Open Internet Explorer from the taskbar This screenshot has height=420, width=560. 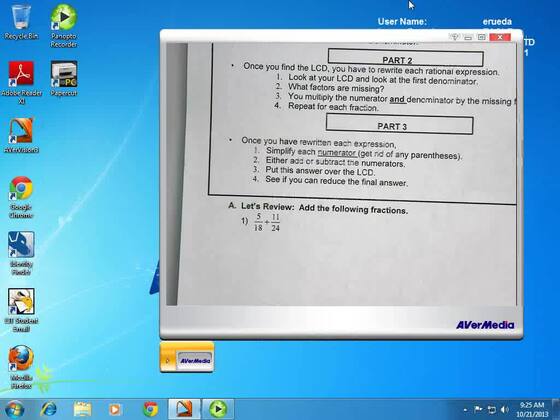click(48, 409)
